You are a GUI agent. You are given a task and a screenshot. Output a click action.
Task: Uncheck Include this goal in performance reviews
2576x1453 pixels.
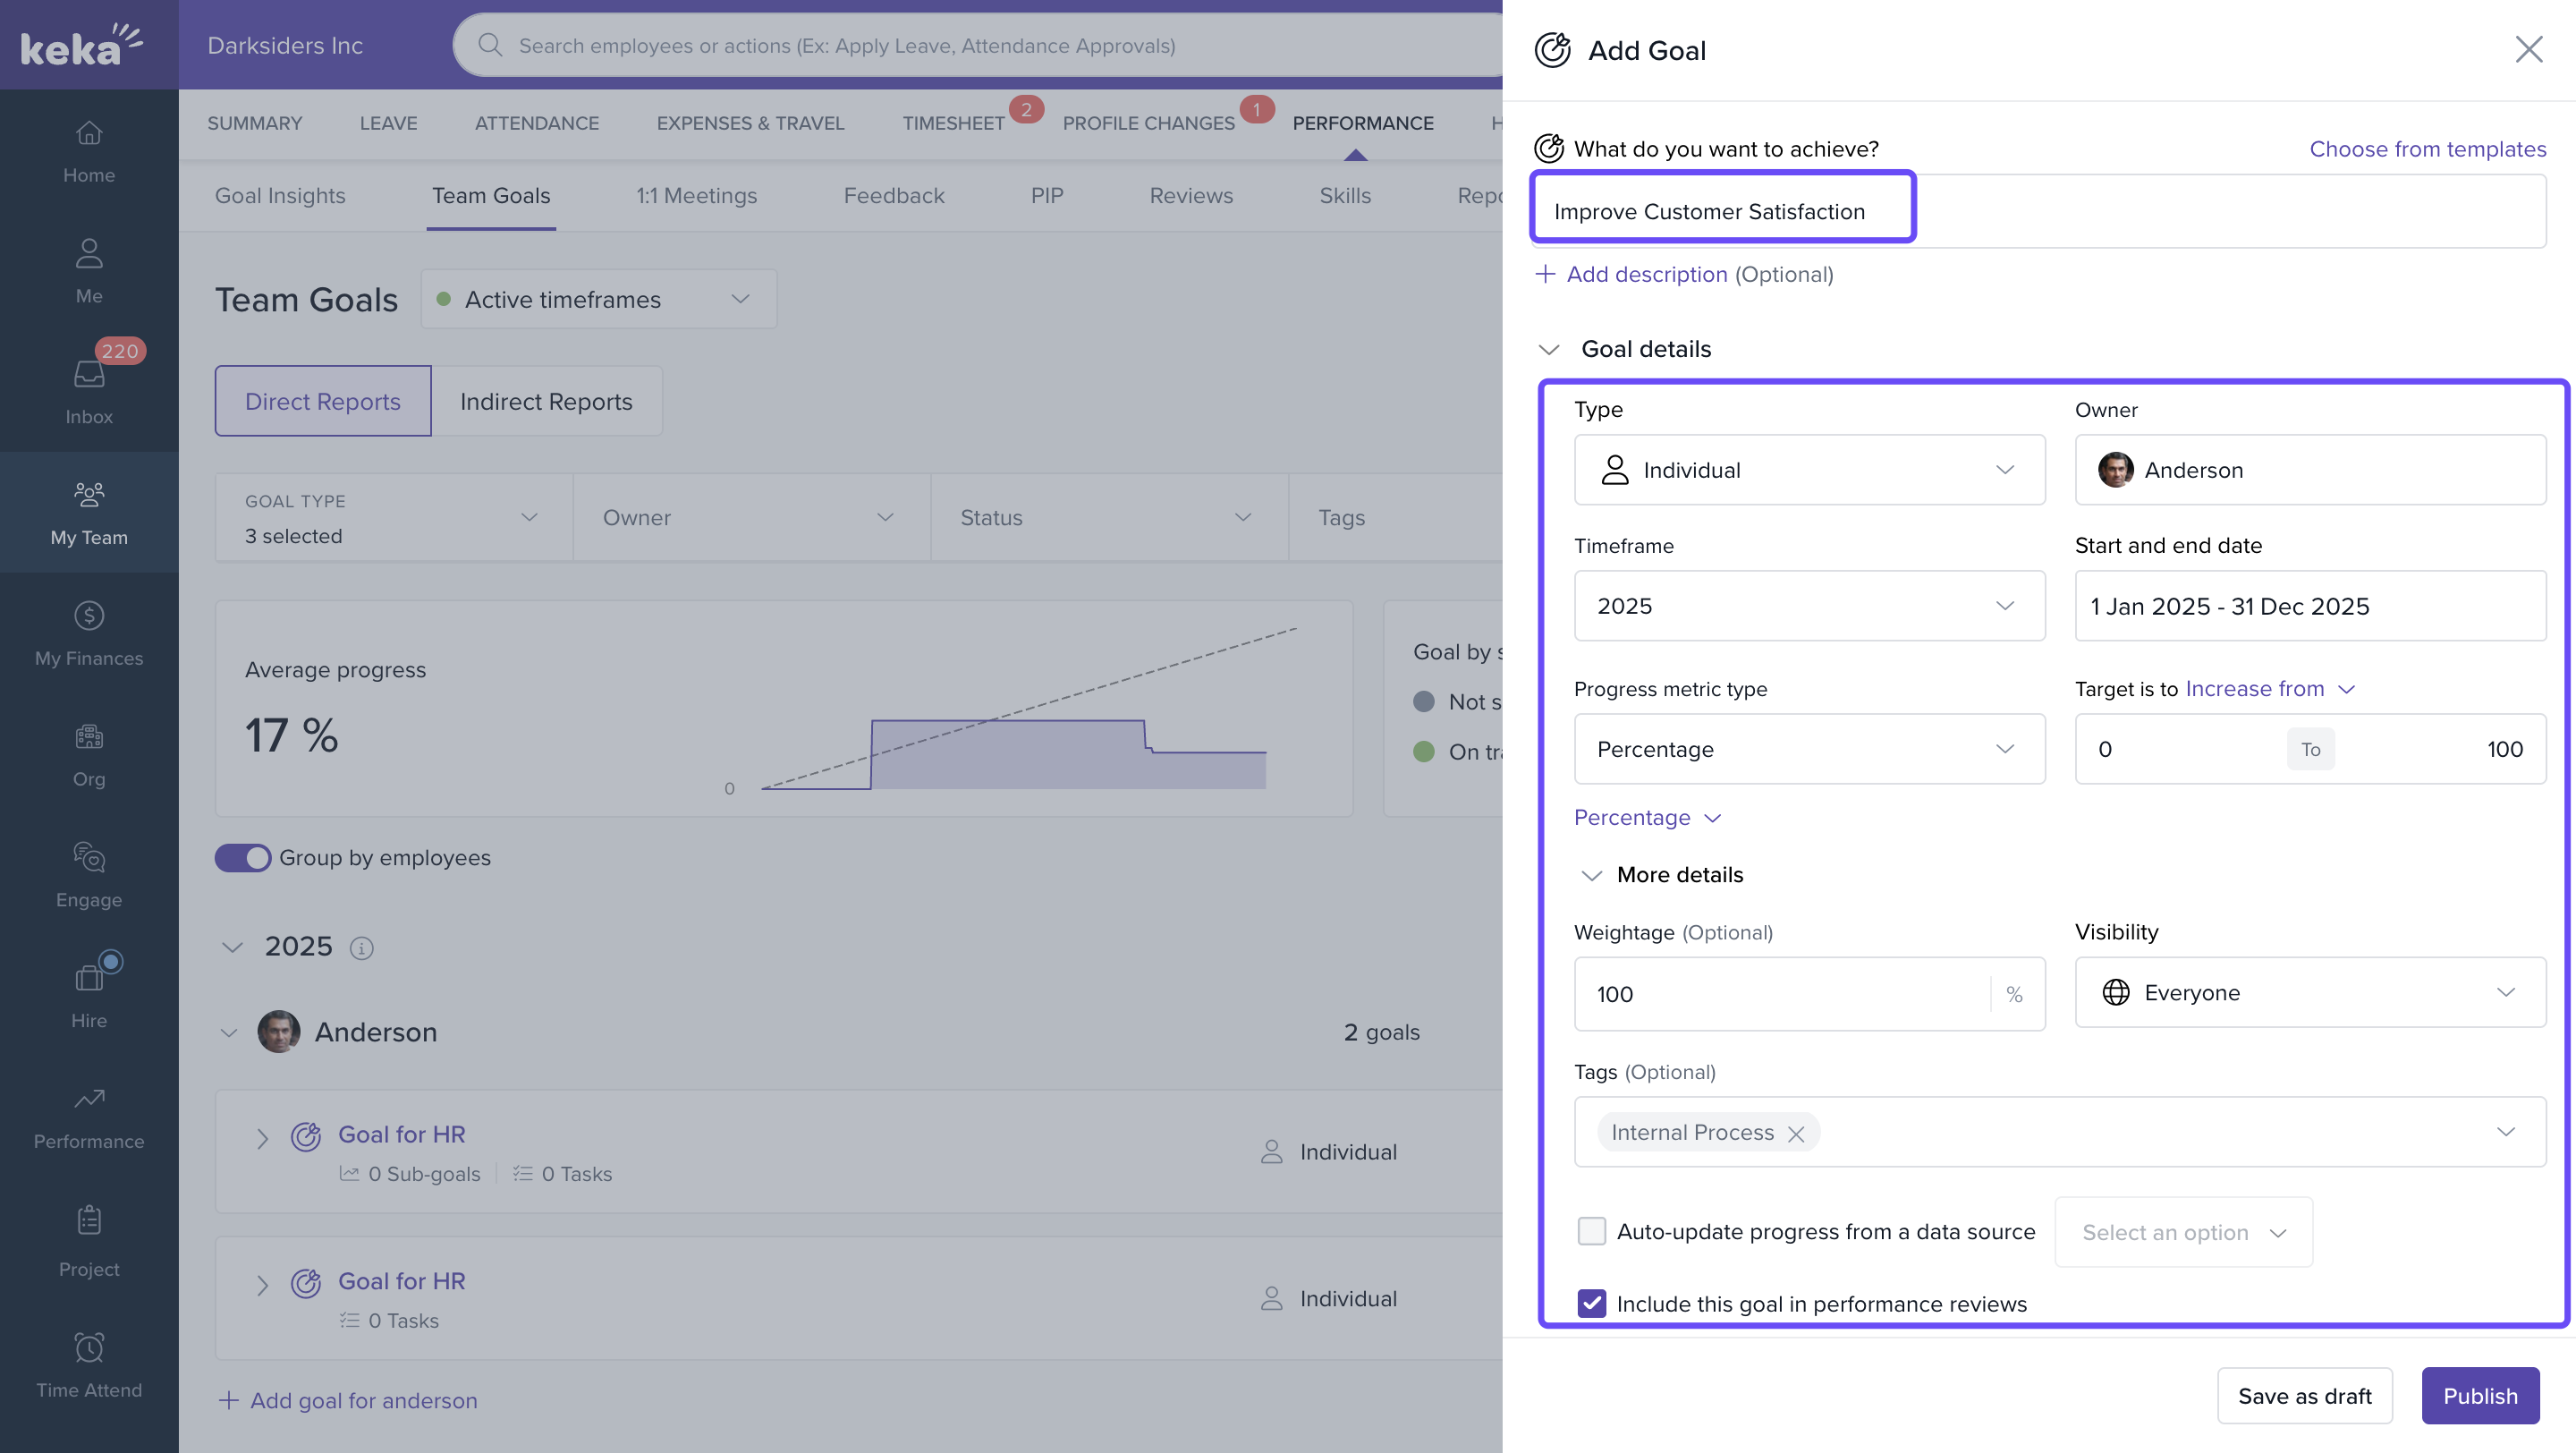pos(1591,1303)
